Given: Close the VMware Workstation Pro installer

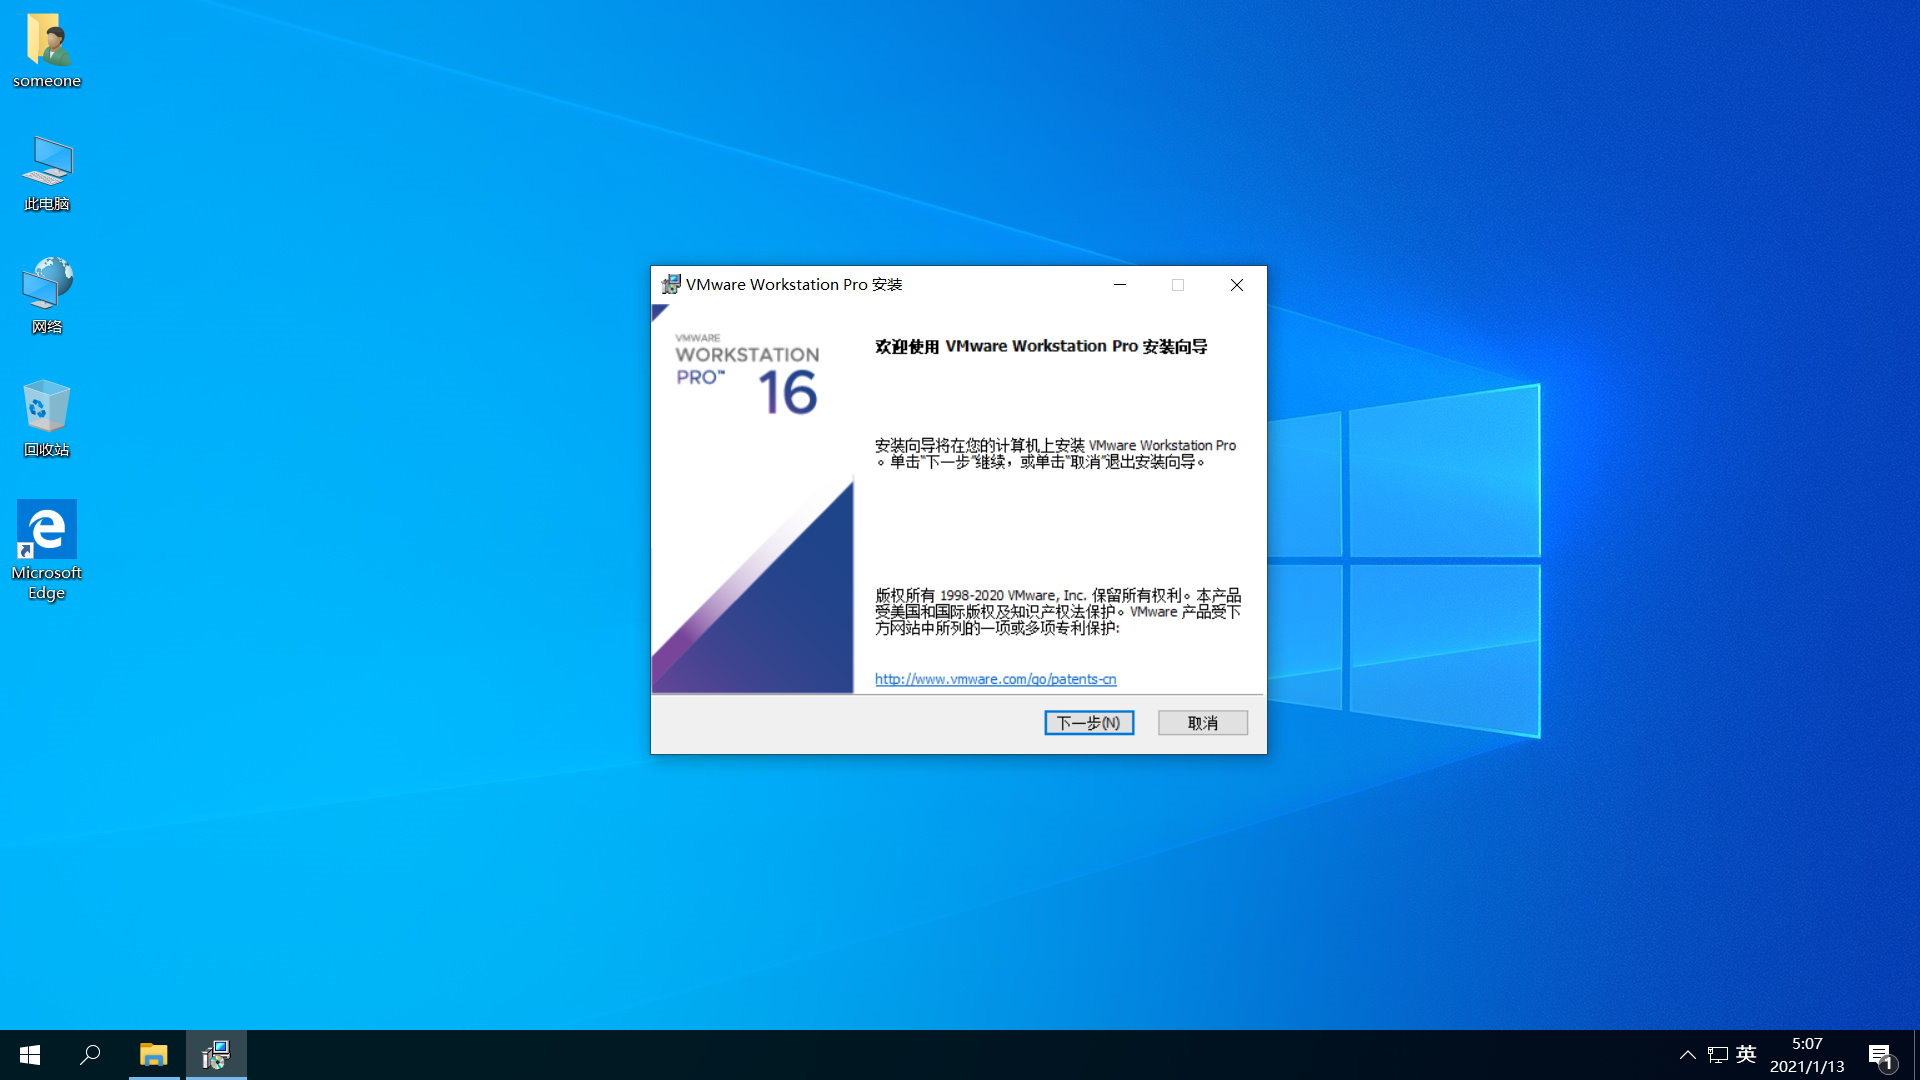Looking at the screenshot, I should 1237,285.
